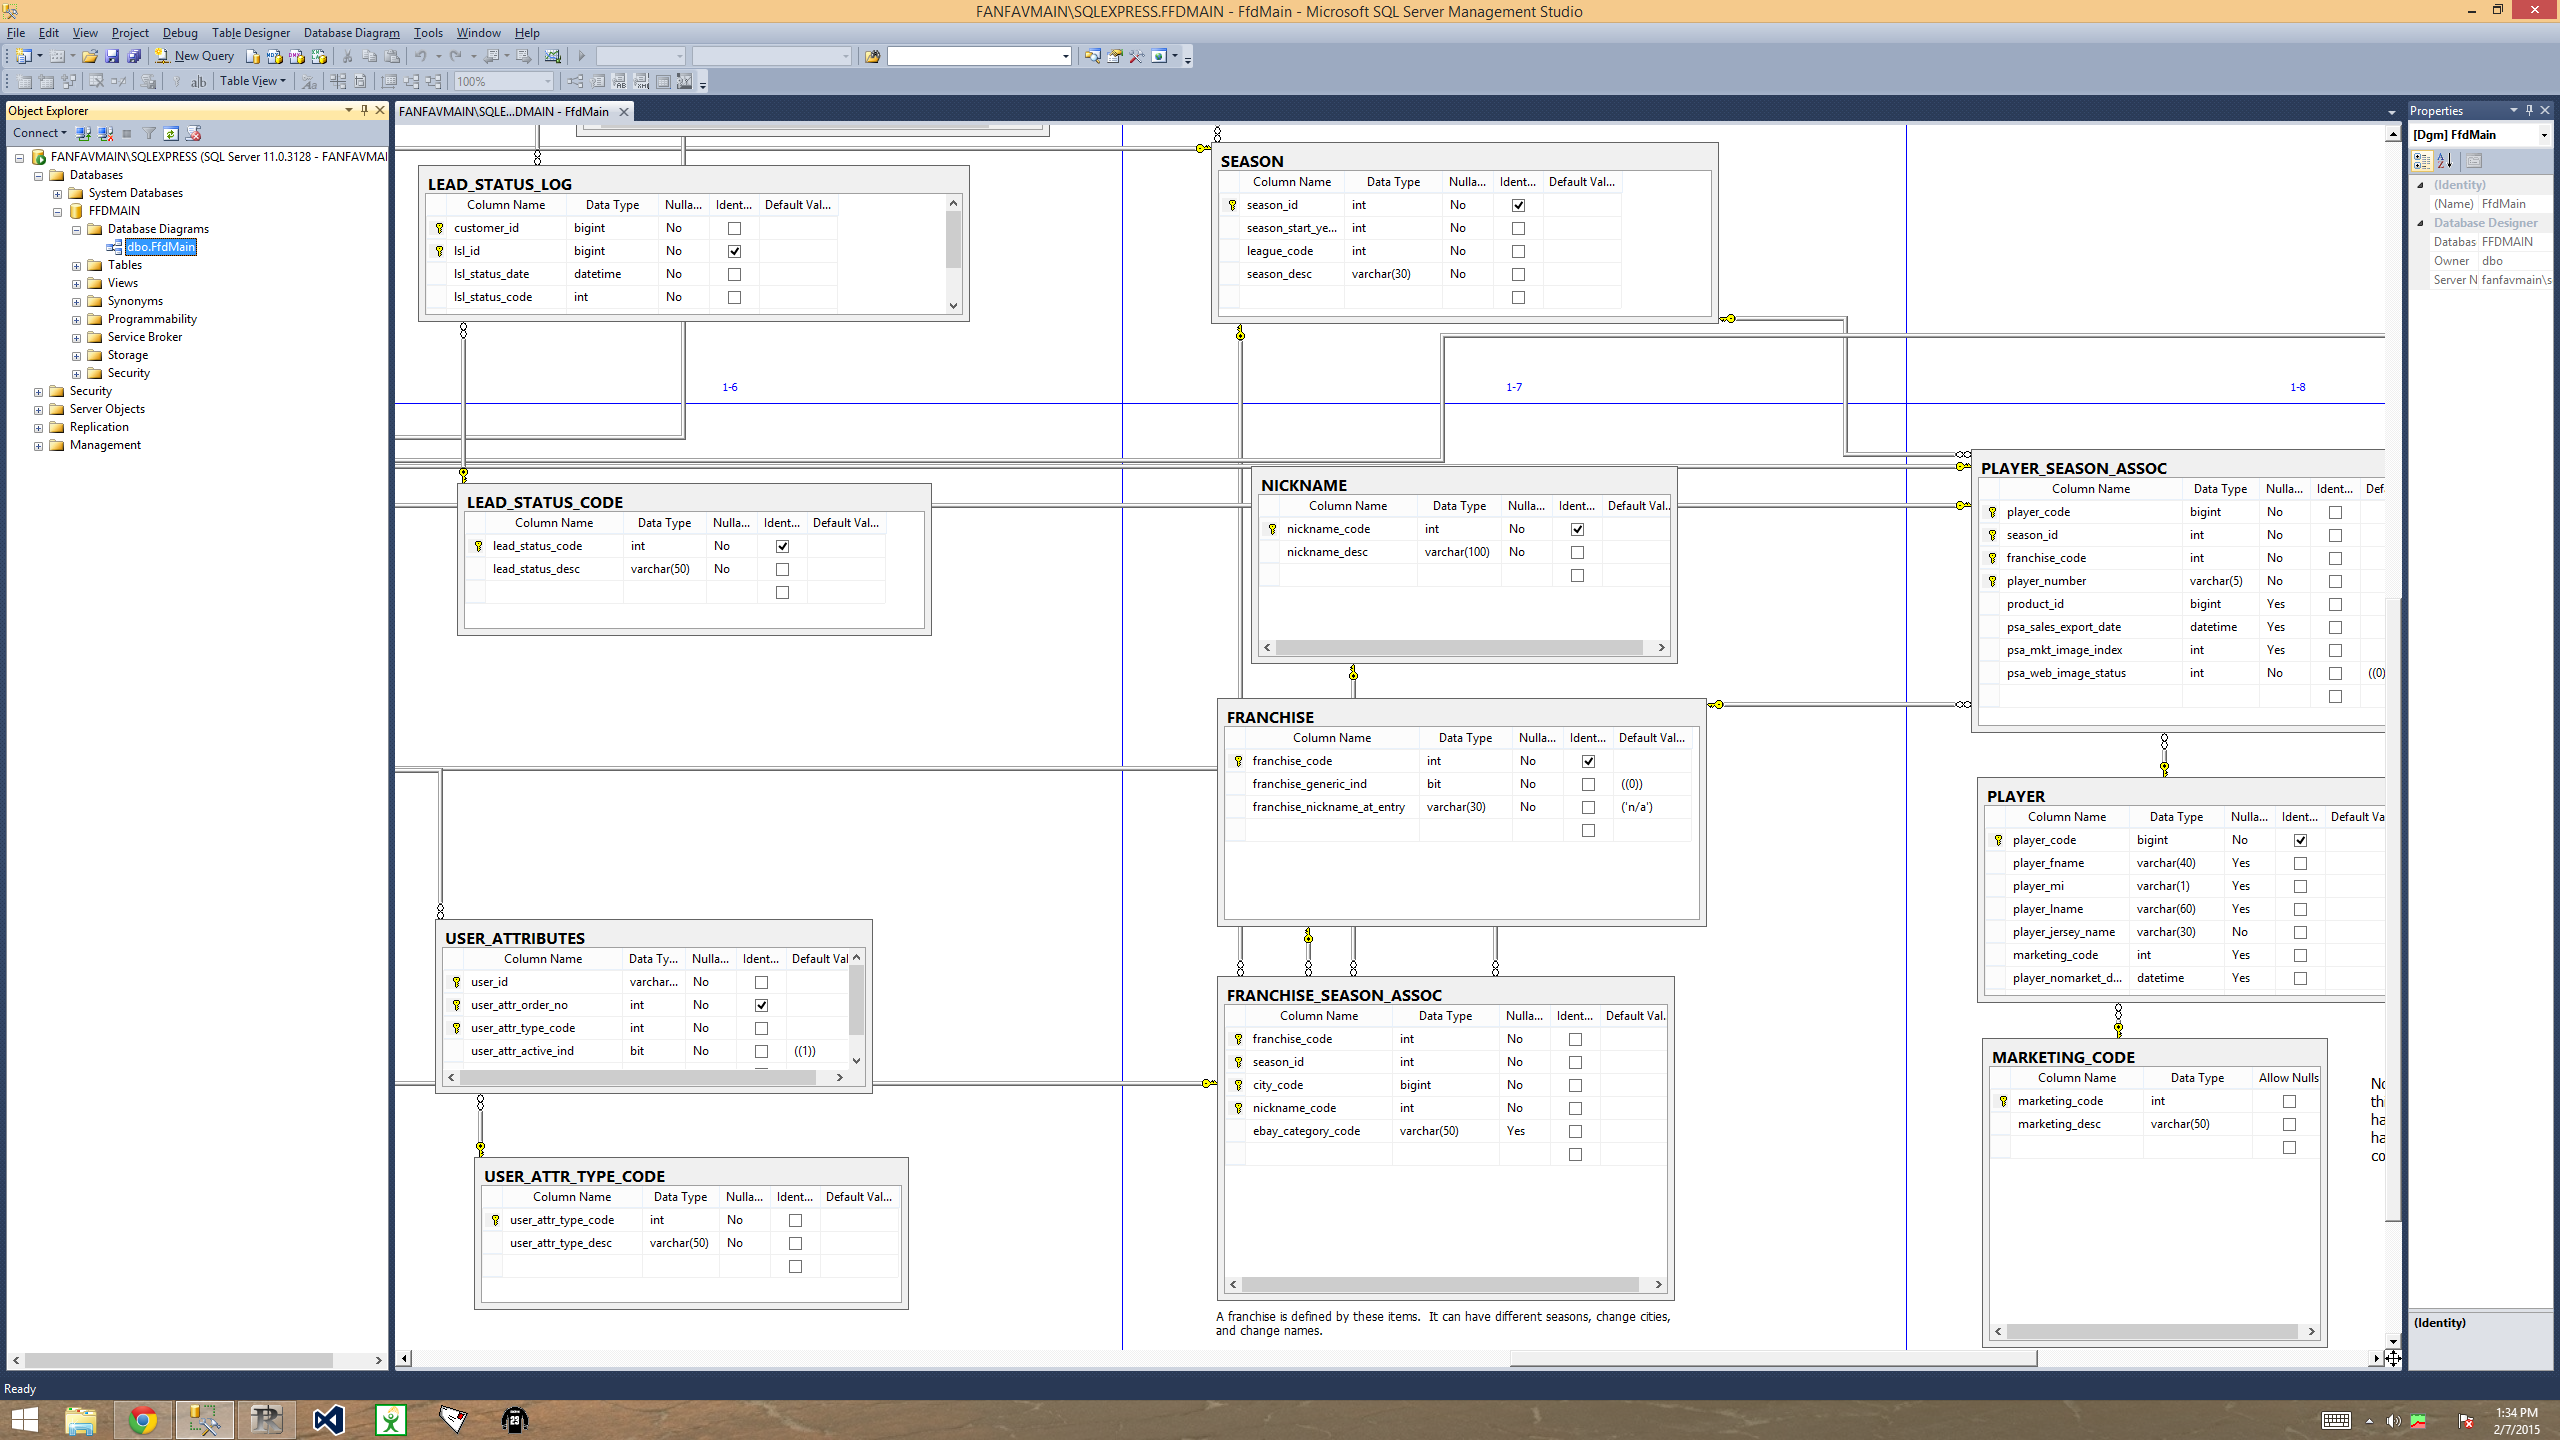Click the Solution Explorer toolbar icon

1092,56
